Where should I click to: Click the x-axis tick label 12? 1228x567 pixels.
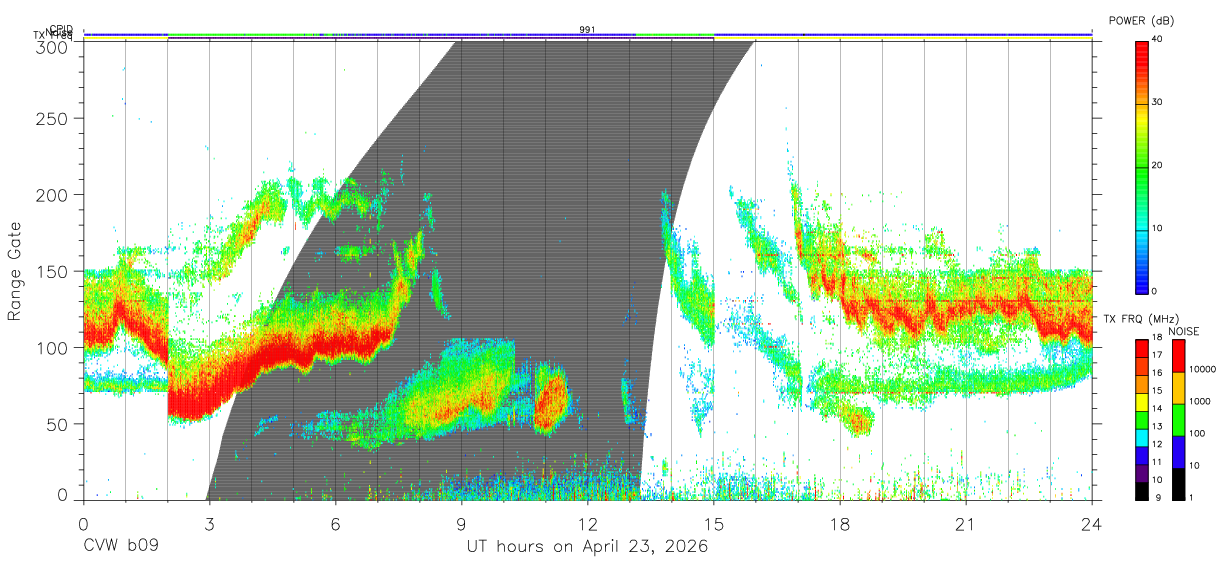[x=587, y=524]
